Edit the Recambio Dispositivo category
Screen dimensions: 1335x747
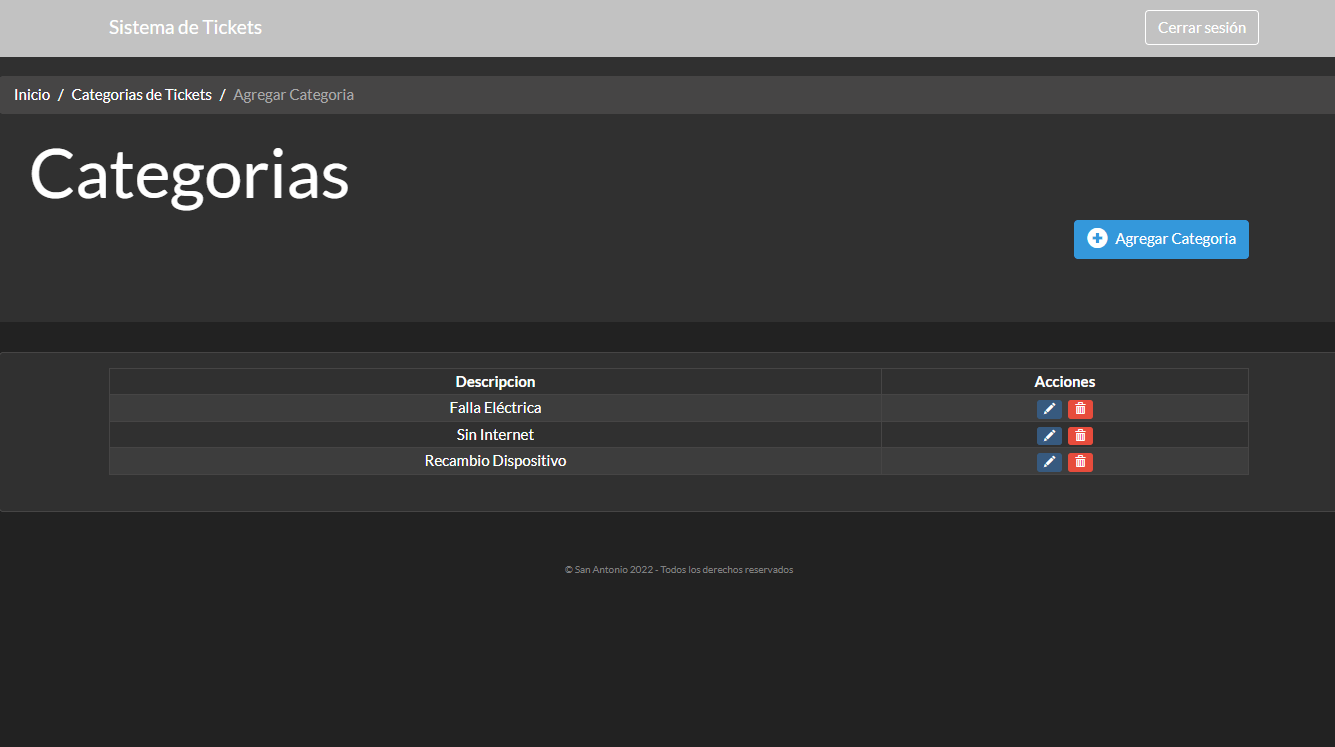1049,462
